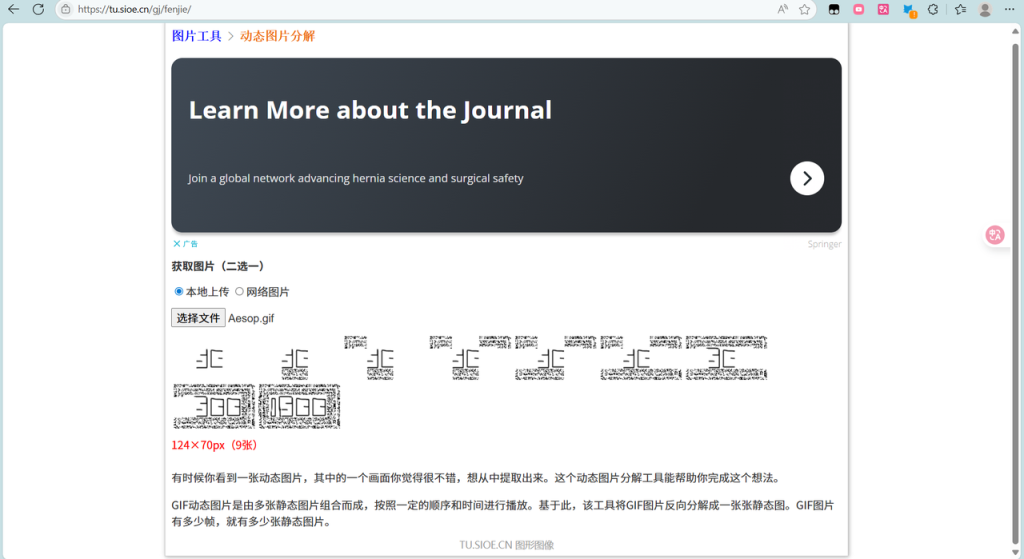1024x559 pixels.
Task: Click the user profile avatar icon
Action: [985, 9]
